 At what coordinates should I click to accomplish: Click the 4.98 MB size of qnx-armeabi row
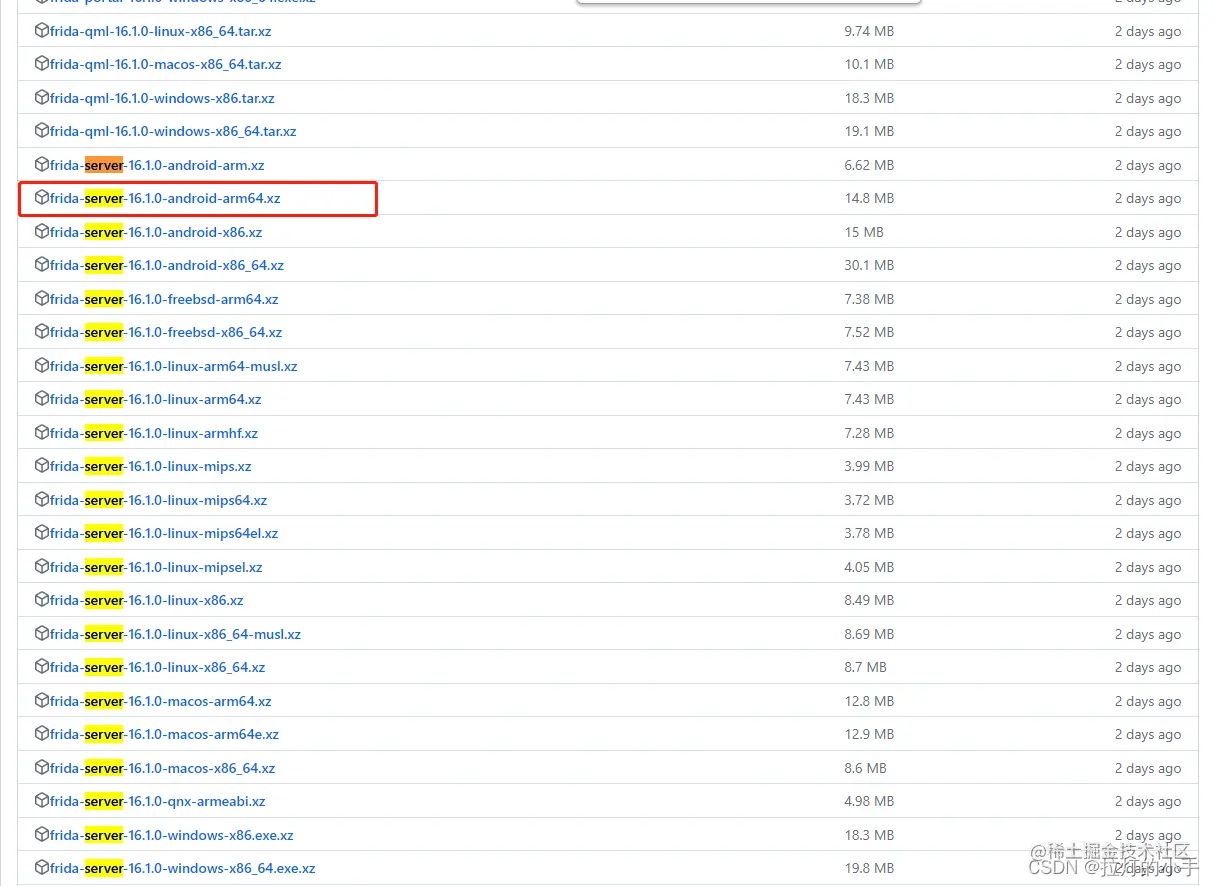pyautogui.click(x=869, y=801)
